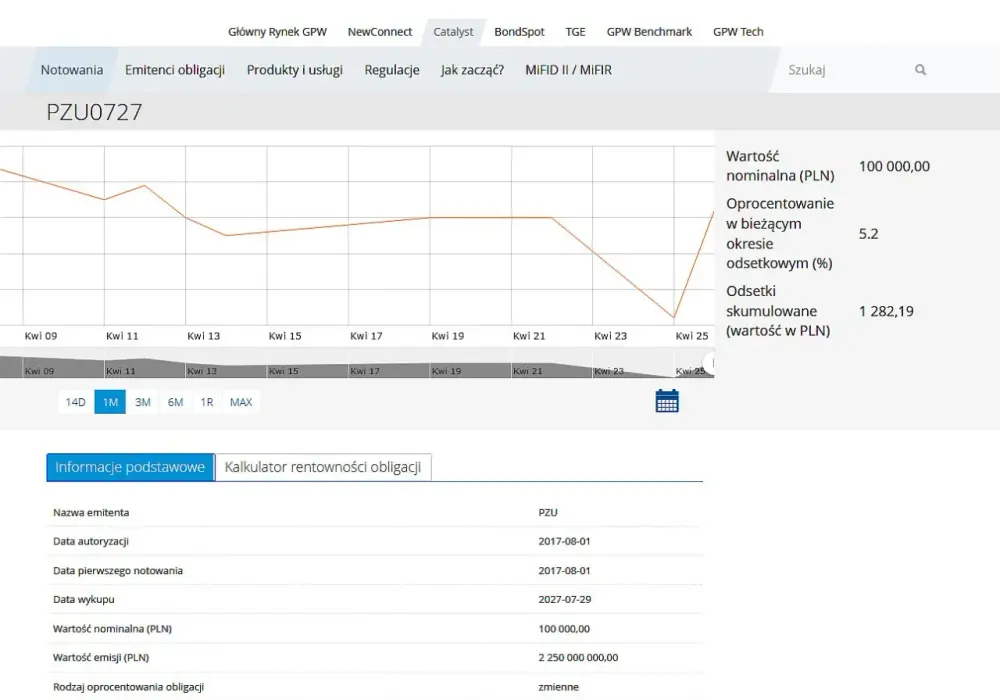Click the PZU0727 page title
Viewport: 1000px width, 700px height.
(x=94, y=112)
